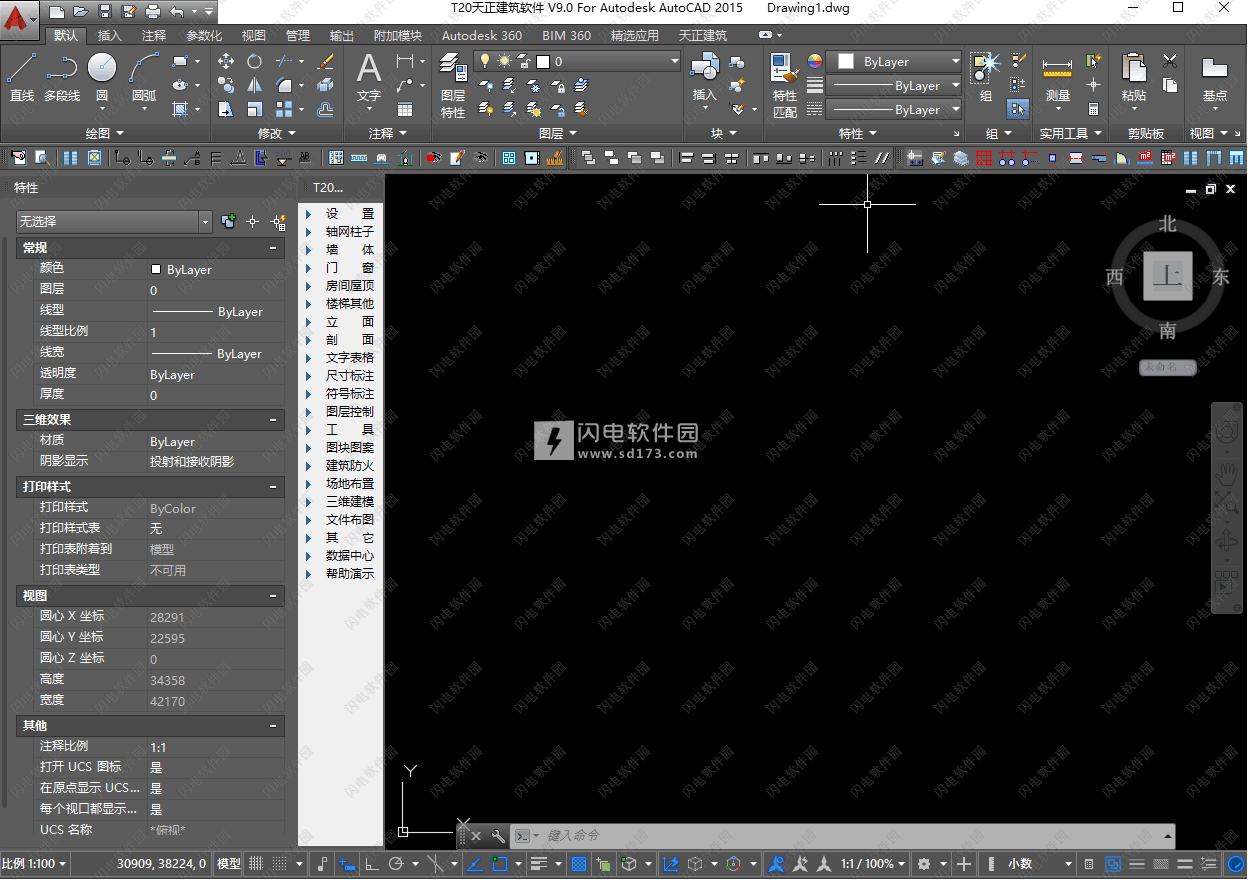Click the quick calculator icon
Viewport: 1248px width, 880px height.
[1094, 109]
